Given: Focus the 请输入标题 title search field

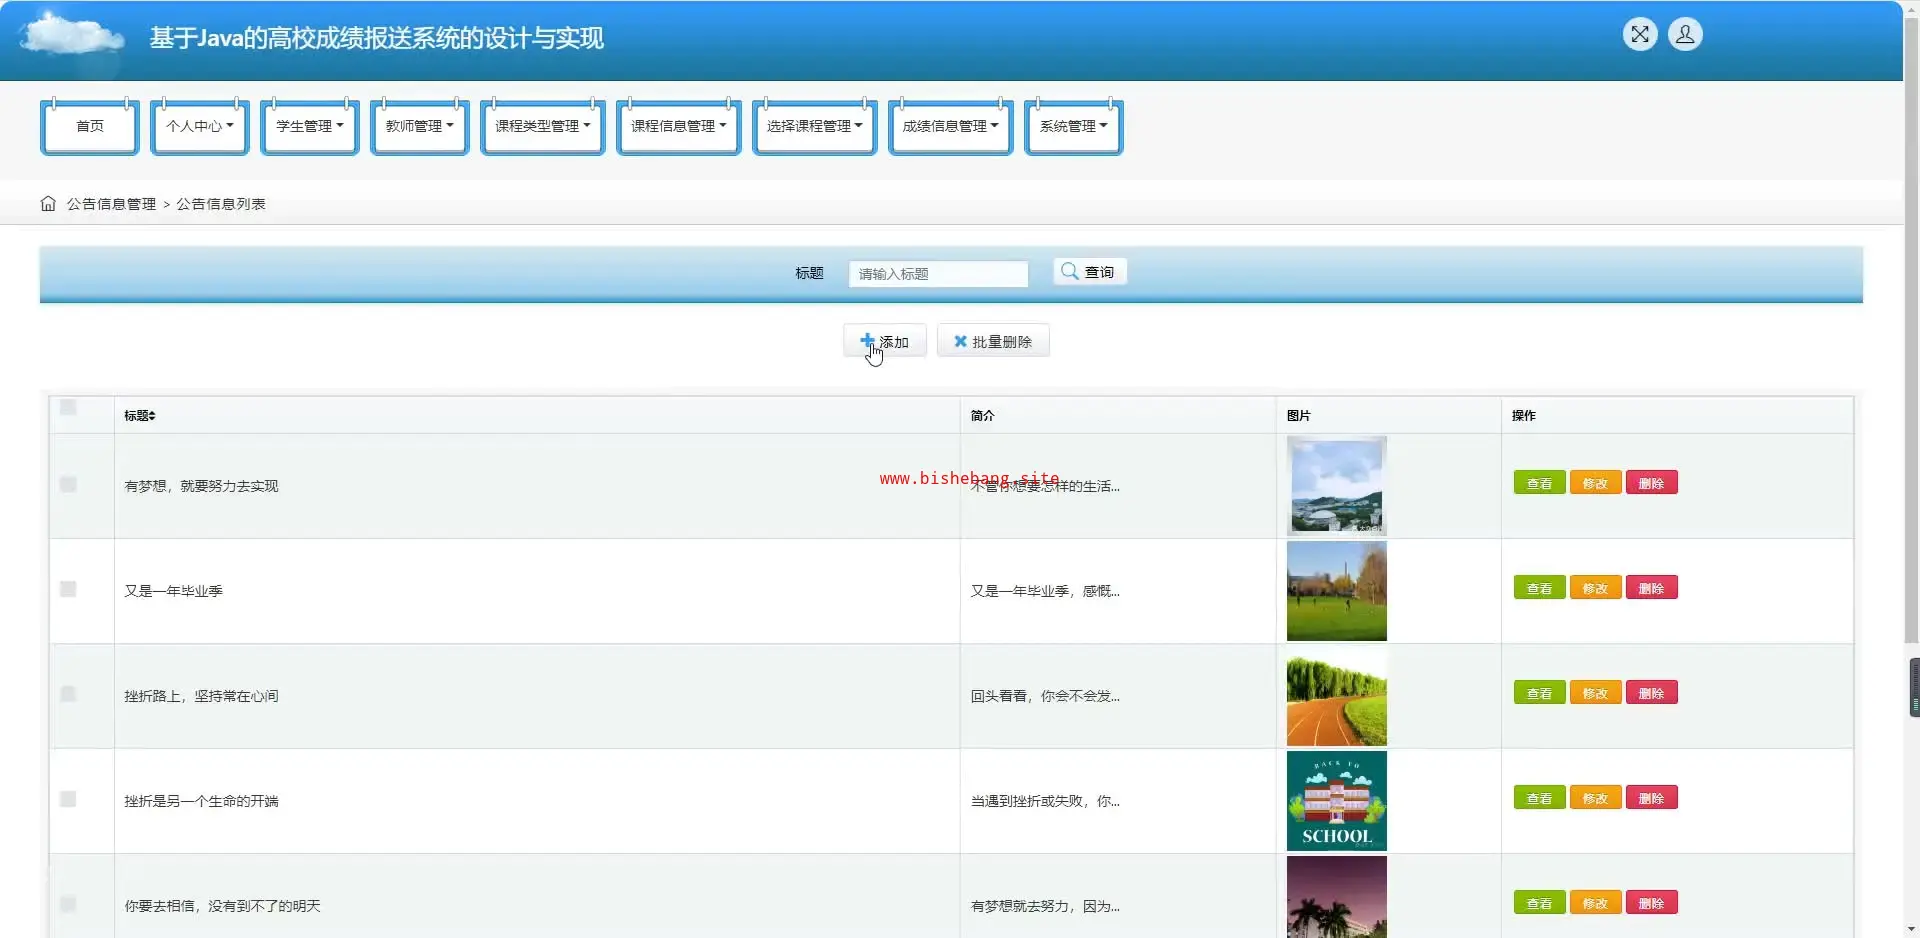Looking at the screenshot, I should [938, 274].
